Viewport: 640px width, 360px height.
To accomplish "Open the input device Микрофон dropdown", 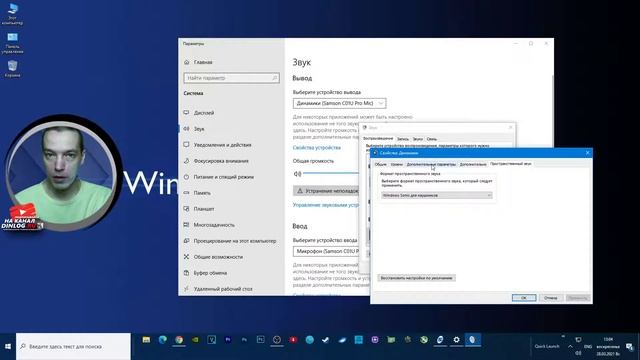I will (326, 251).
